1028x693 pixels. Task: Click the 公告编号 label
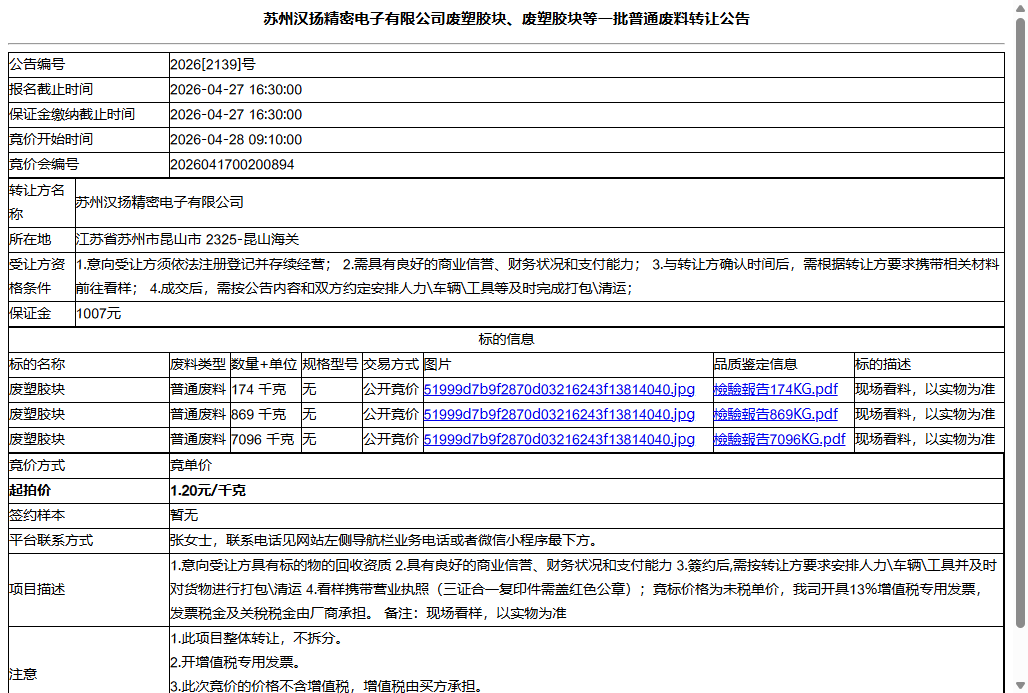37,64
